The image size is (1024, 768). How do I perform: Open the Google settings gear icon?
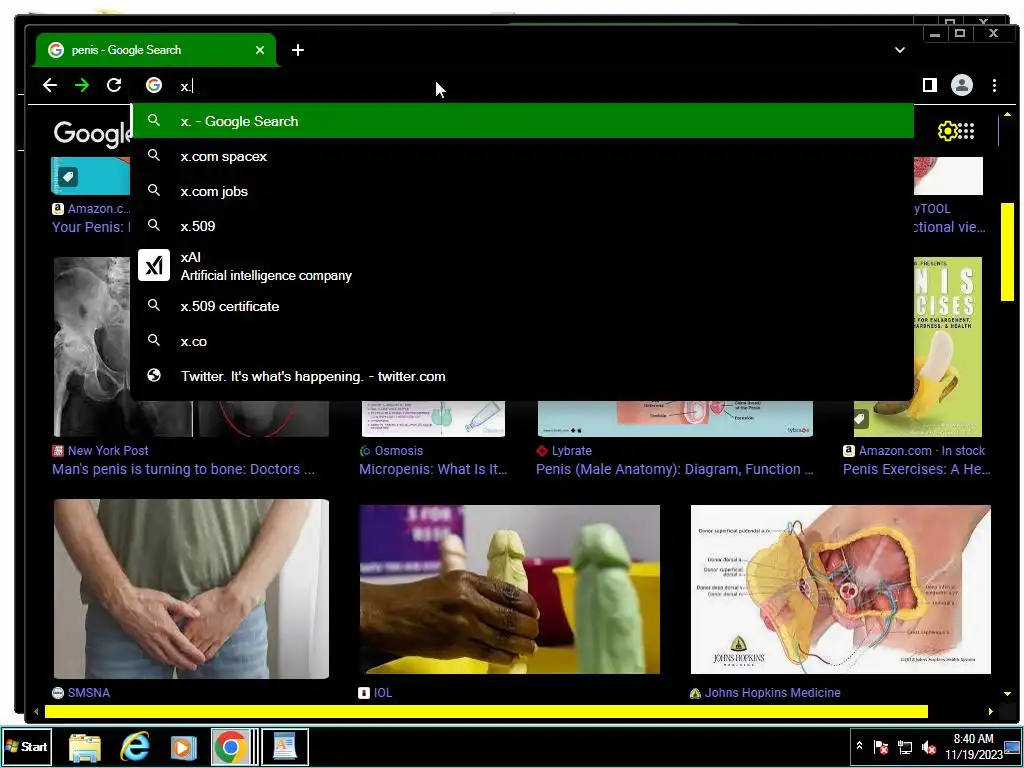(946, 131)
